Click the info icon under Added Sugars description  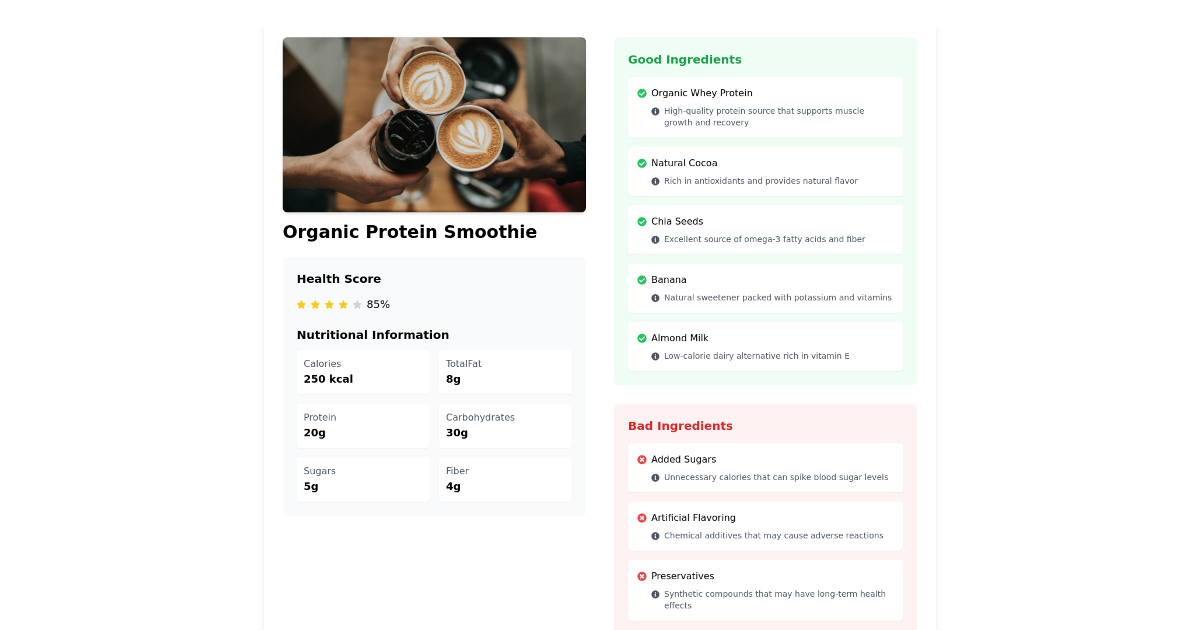[655, 477]
